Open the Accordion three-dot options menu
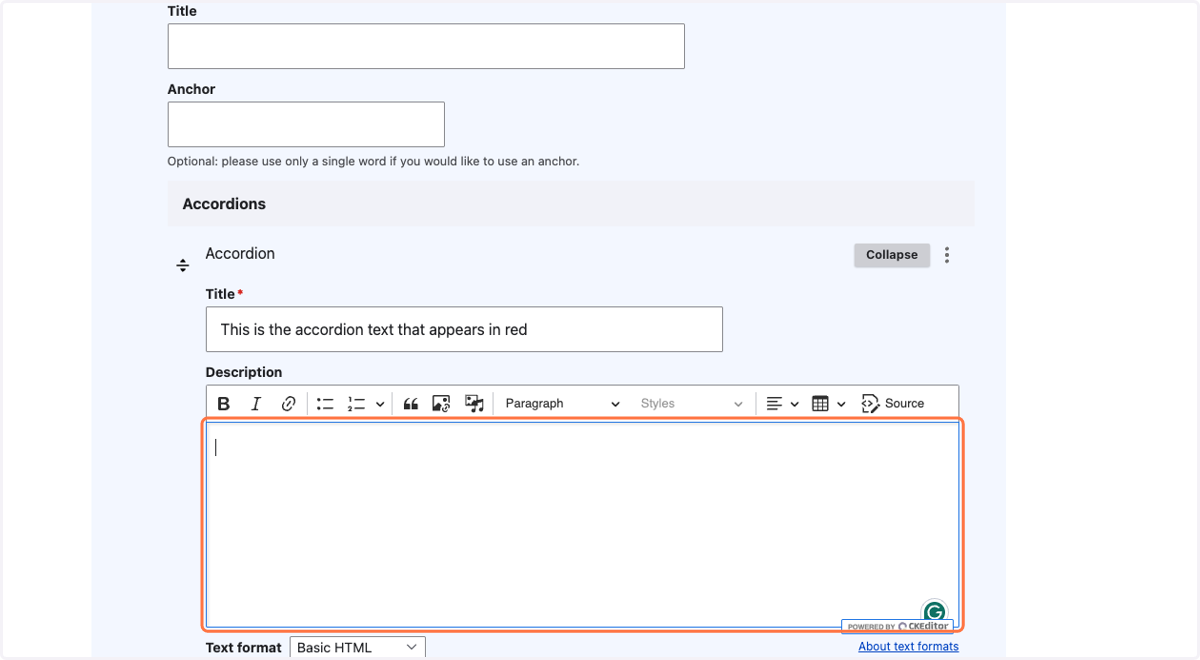 (x=947, y=255)
